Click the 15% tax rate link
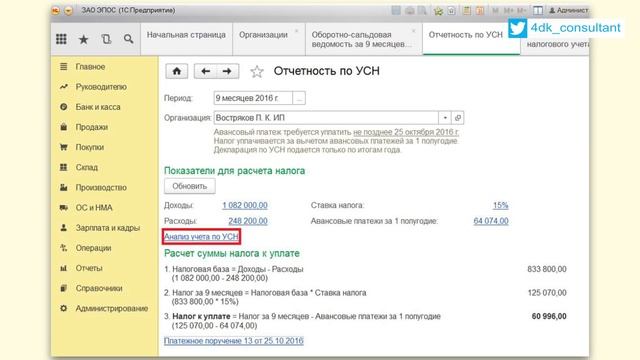Screen dimensions: 640x360 tap(500, 205)
